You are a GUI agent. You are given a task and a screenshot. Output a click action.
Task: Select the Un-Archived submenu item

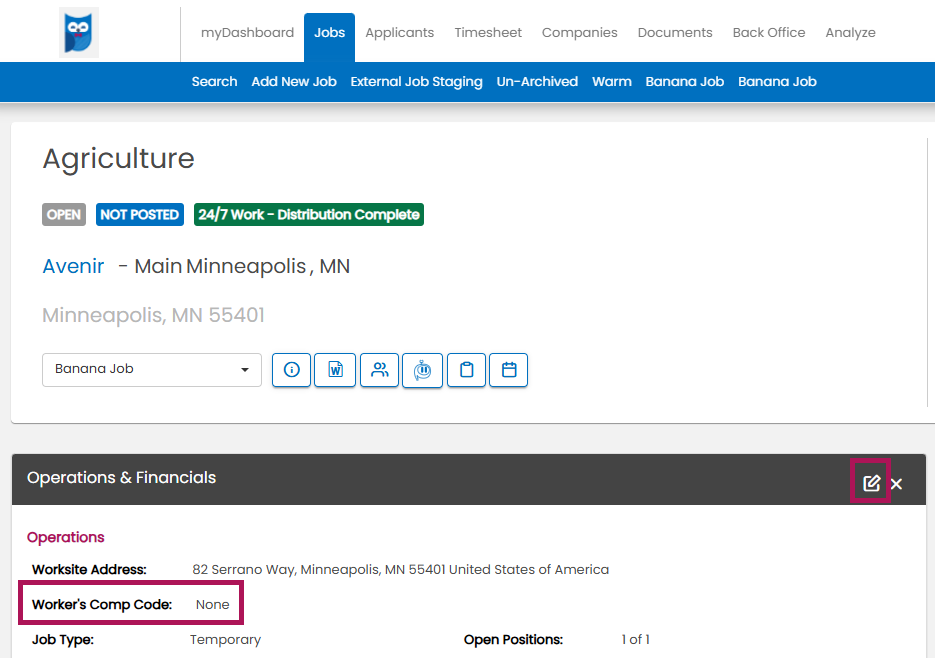(x=537, y=82)
